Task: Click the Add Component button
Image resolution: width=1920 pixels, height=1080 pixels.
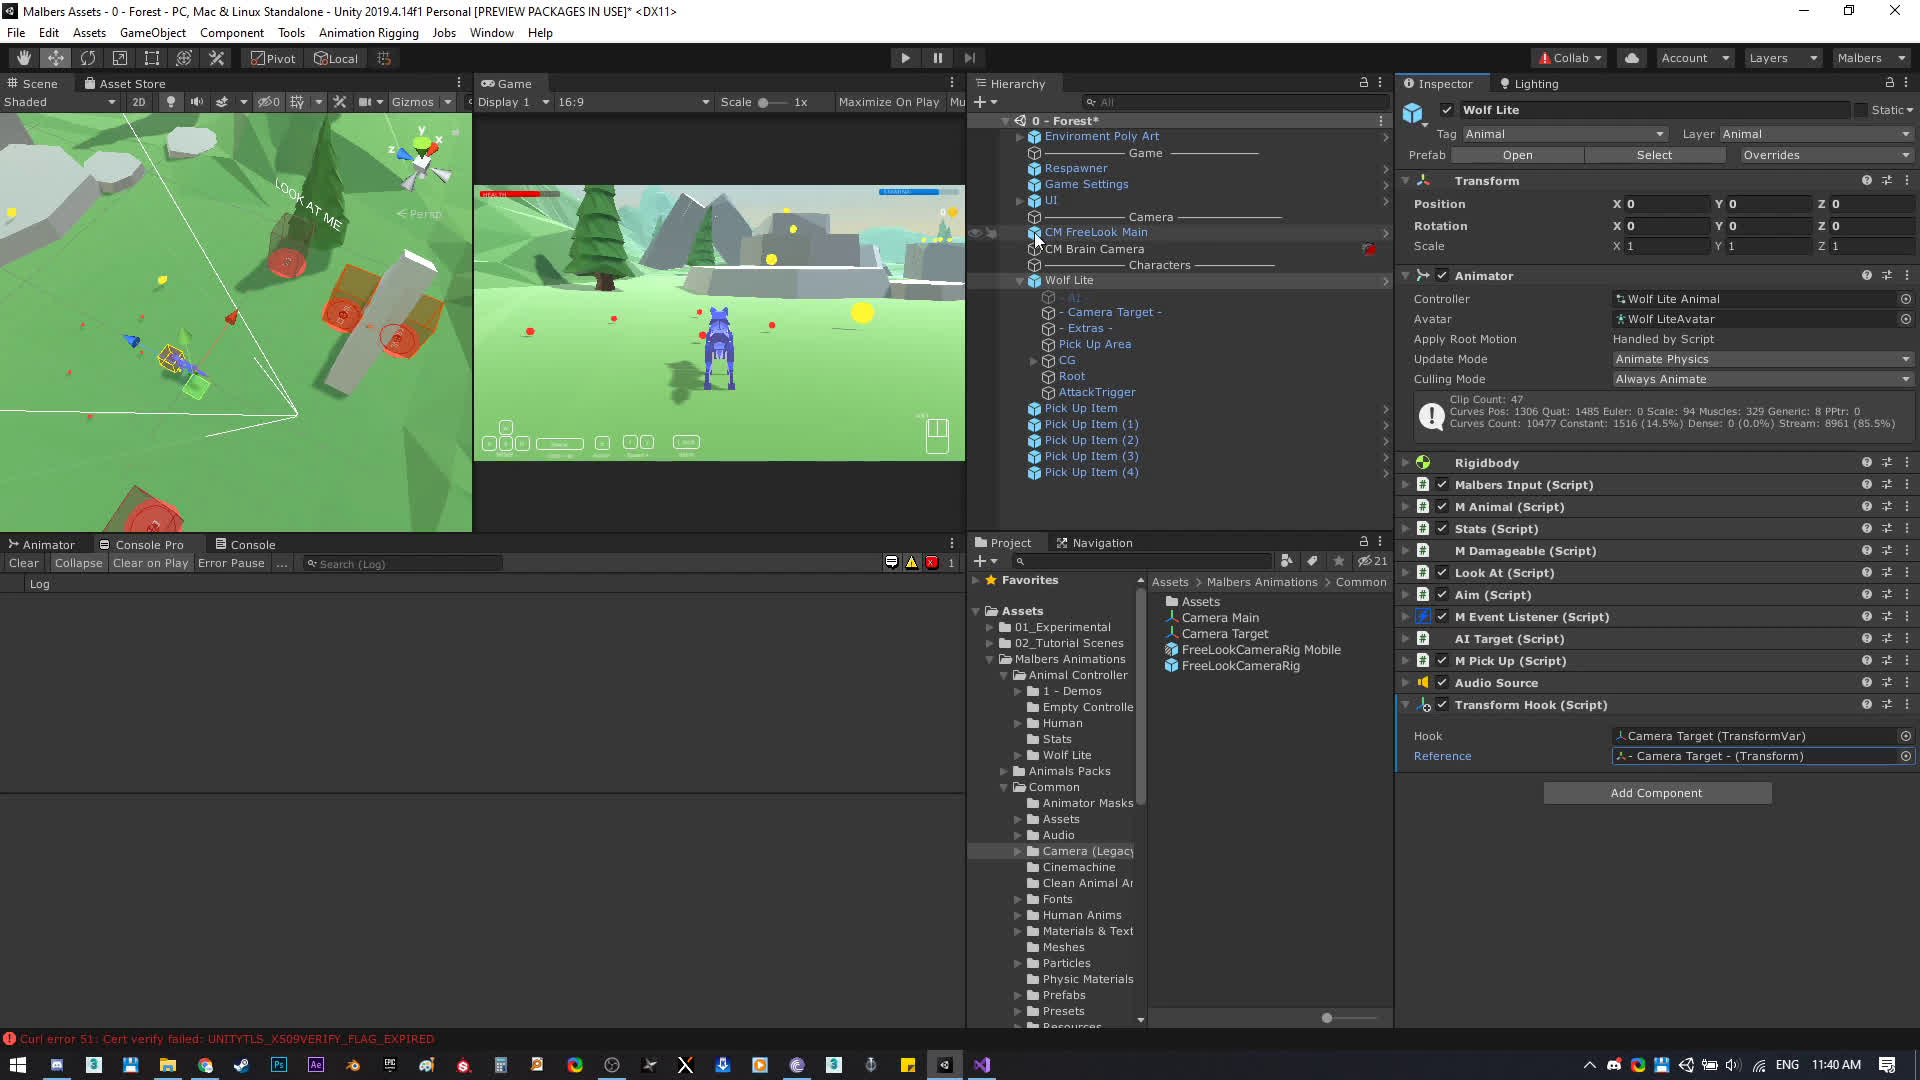Action: tap(1656, 793)
